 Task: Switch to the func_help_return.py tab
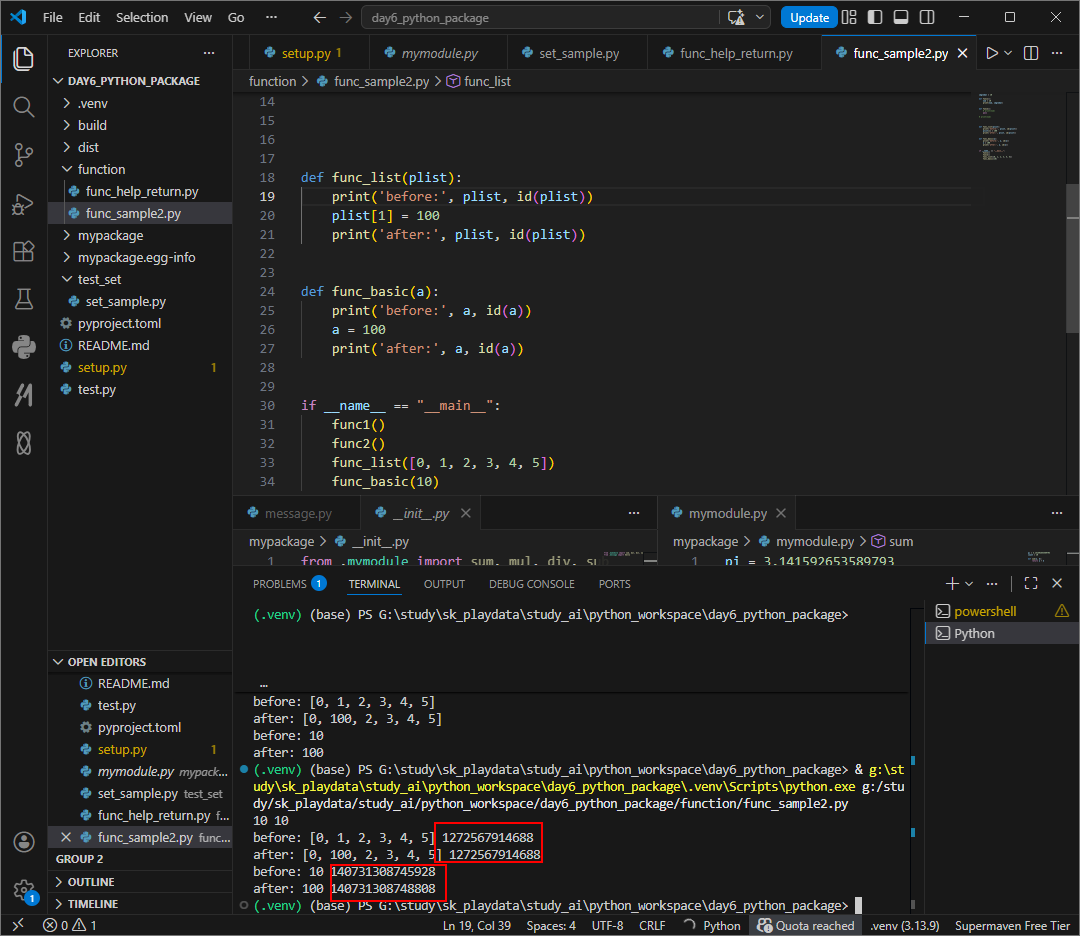(734, 53)
